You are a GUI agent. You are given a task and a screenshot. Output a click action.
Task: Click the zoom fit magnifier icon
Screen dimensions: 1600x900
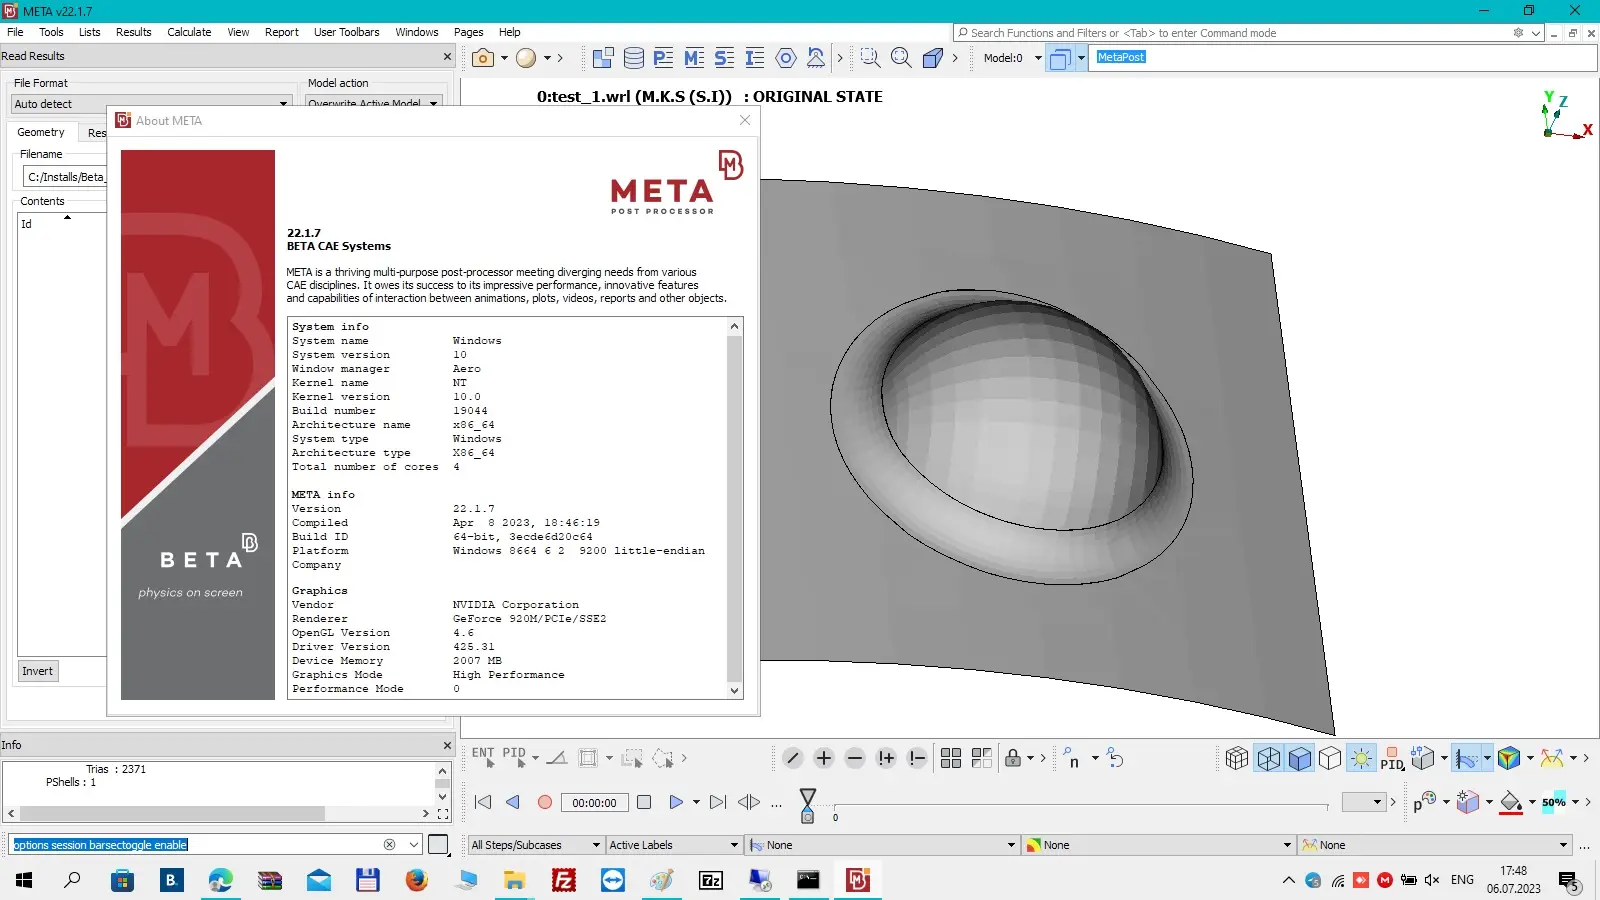[901, 58]
